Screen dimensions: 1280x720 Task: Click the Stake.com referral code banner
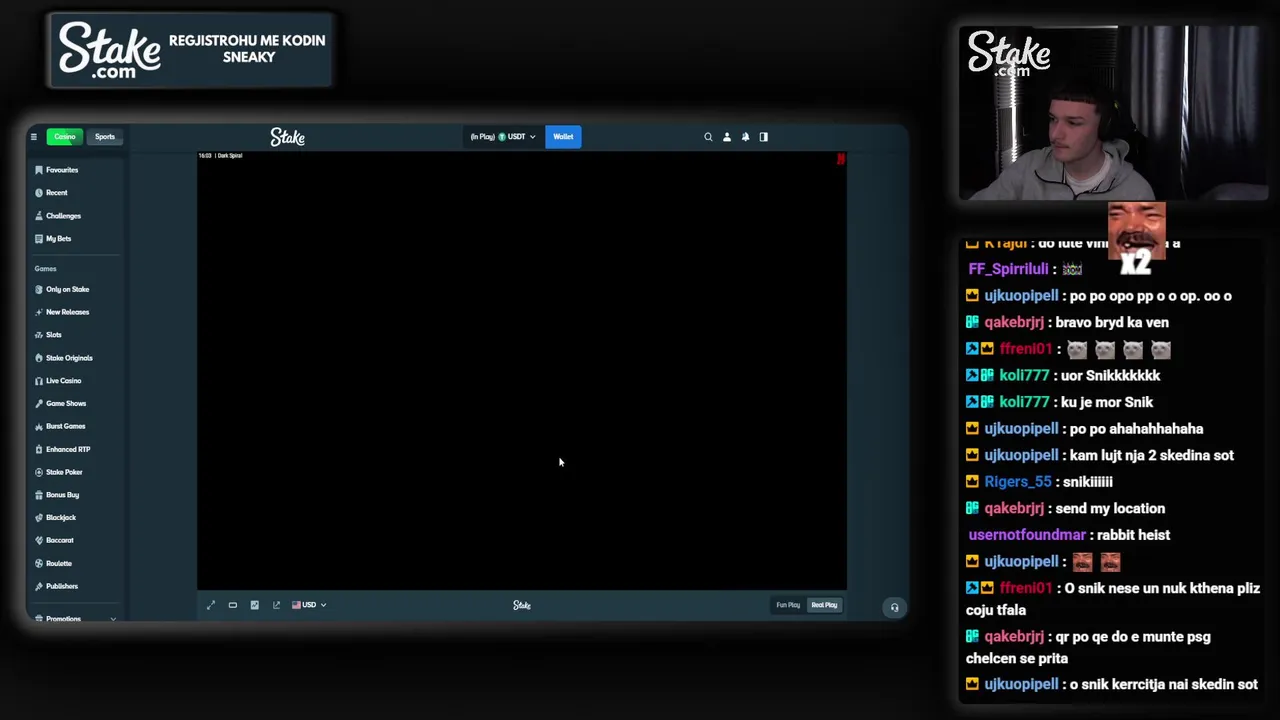pyautogui.click(x=190, y=50)
